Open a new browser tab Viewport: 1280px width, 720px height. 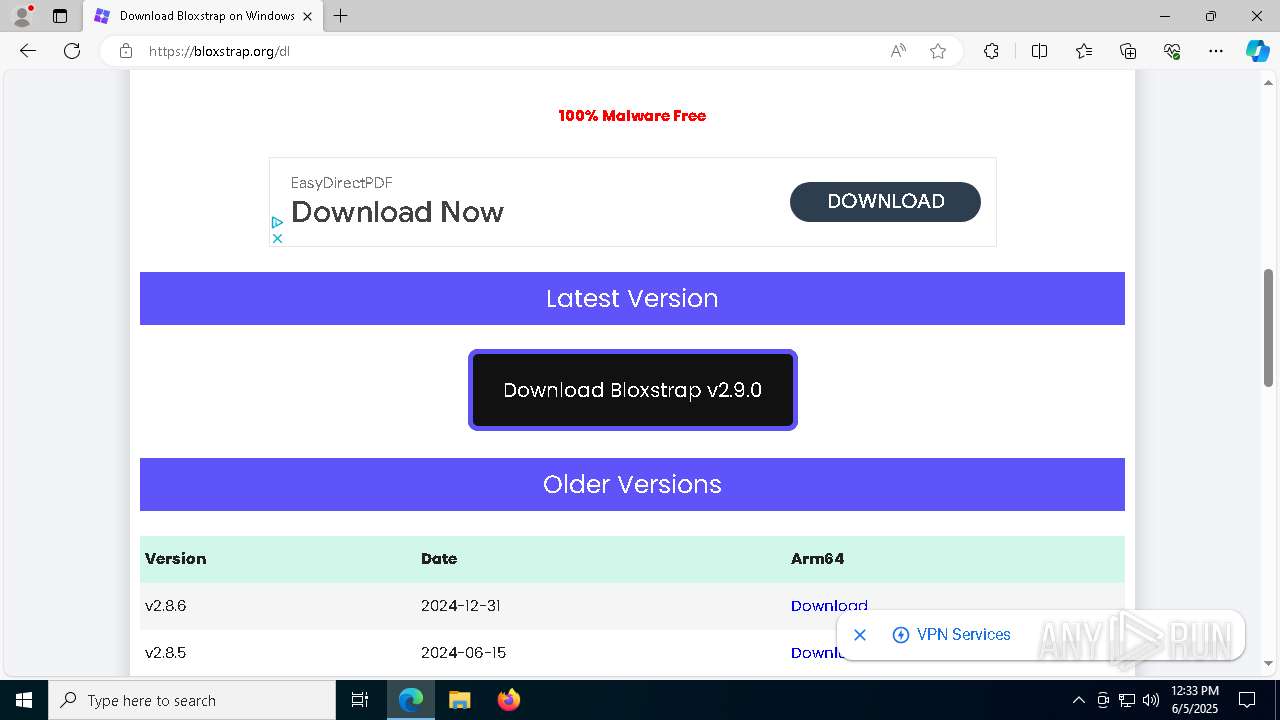341,16
